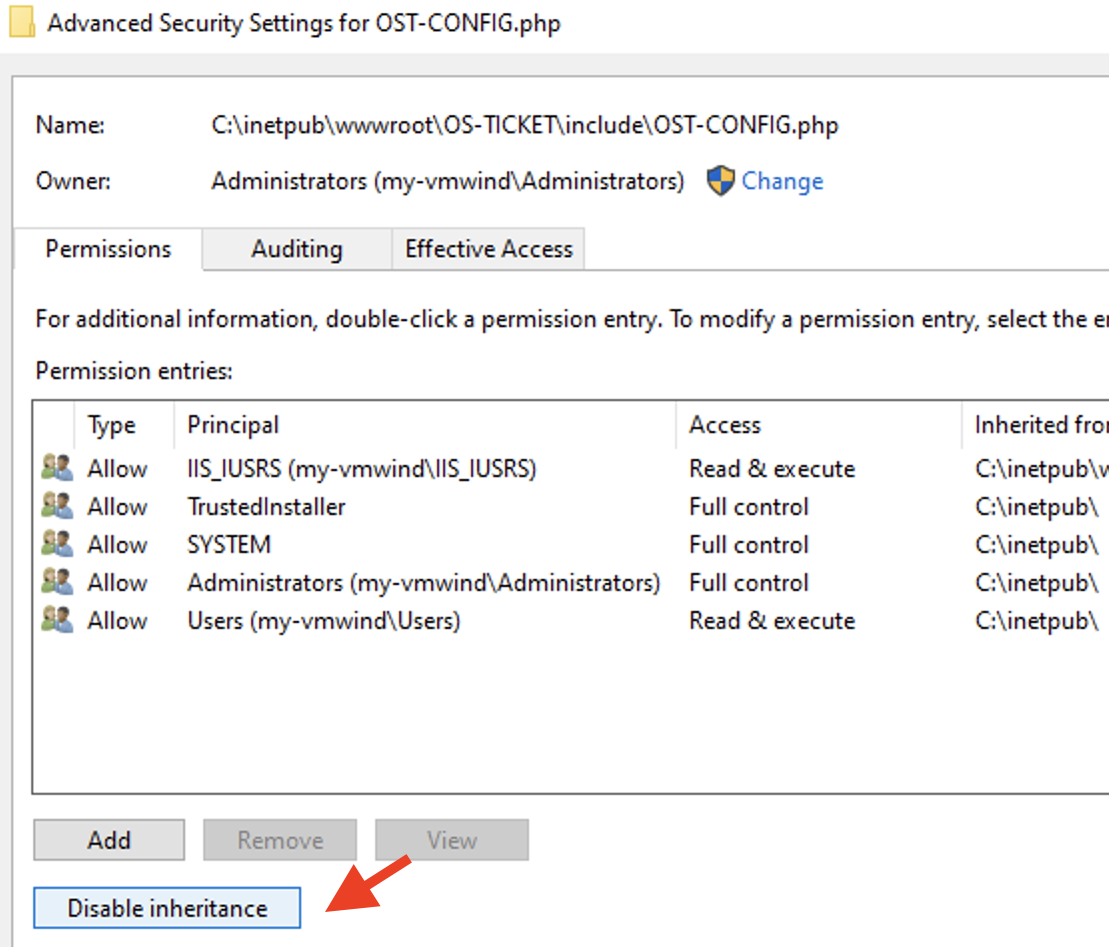Screen dimensions: 1109x947
Task: Click the Inherited from column header
Action: [x=1040, y=425]
